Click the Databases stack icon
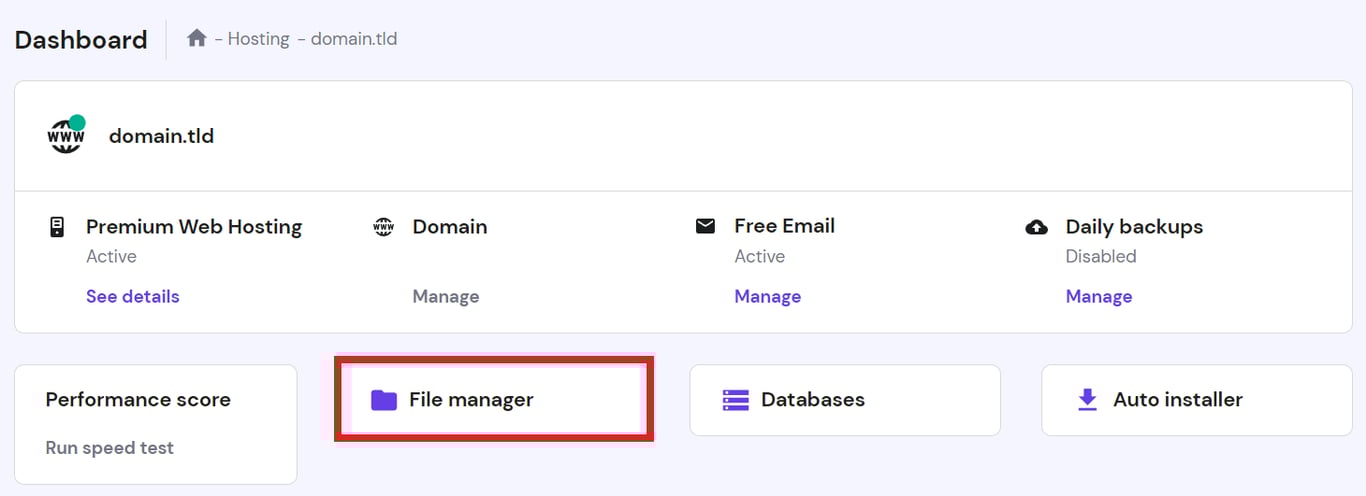The height and width of the screenshot is (496, 1366). point(736,400)
